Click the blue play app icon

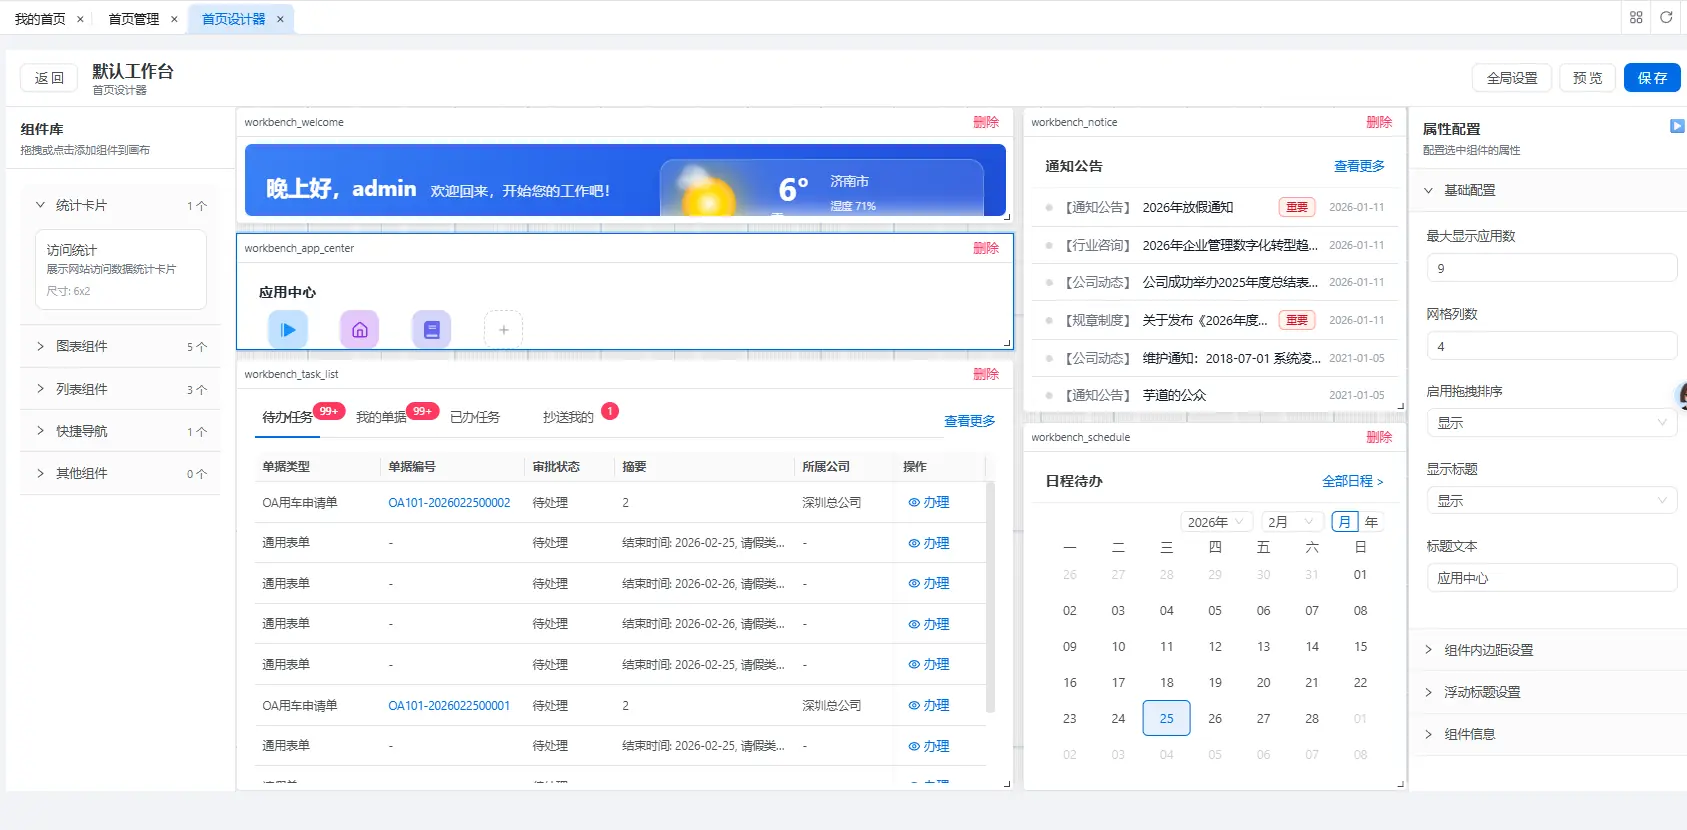[288, 329]
